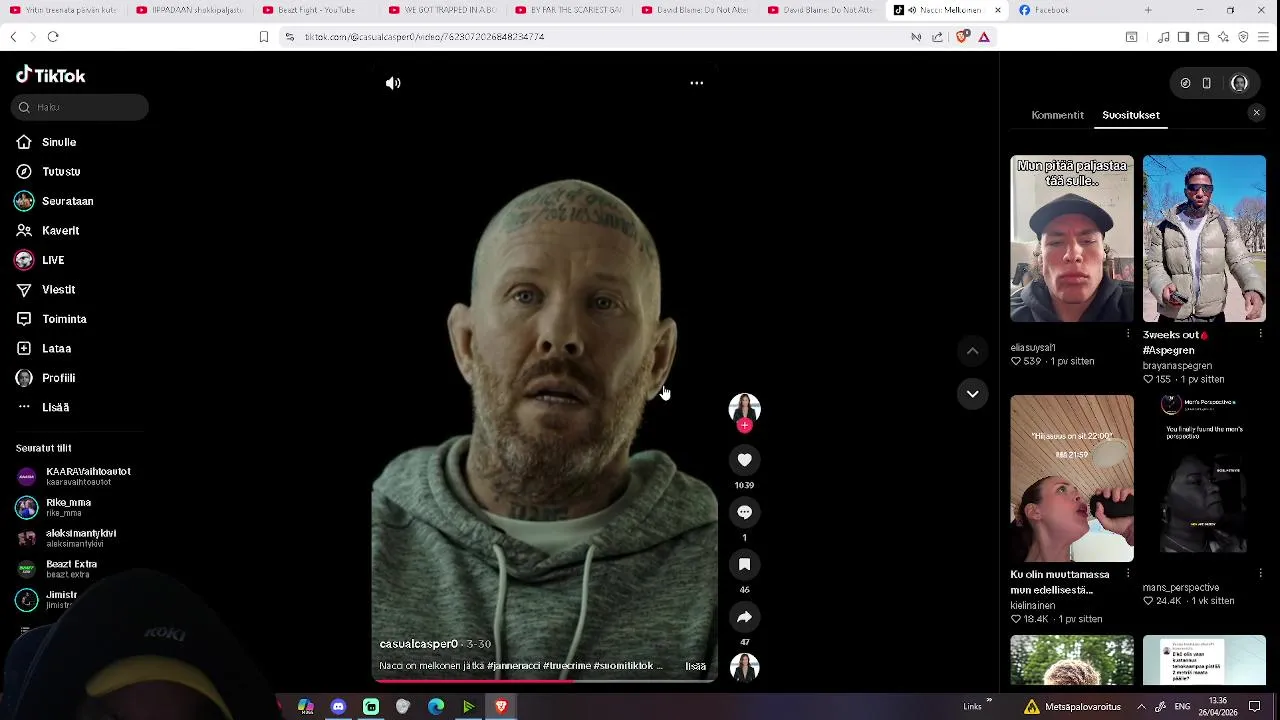Open comments via the speech bubble icon
The height and width of the screenshot is (720, 1280).
(744, 512)
